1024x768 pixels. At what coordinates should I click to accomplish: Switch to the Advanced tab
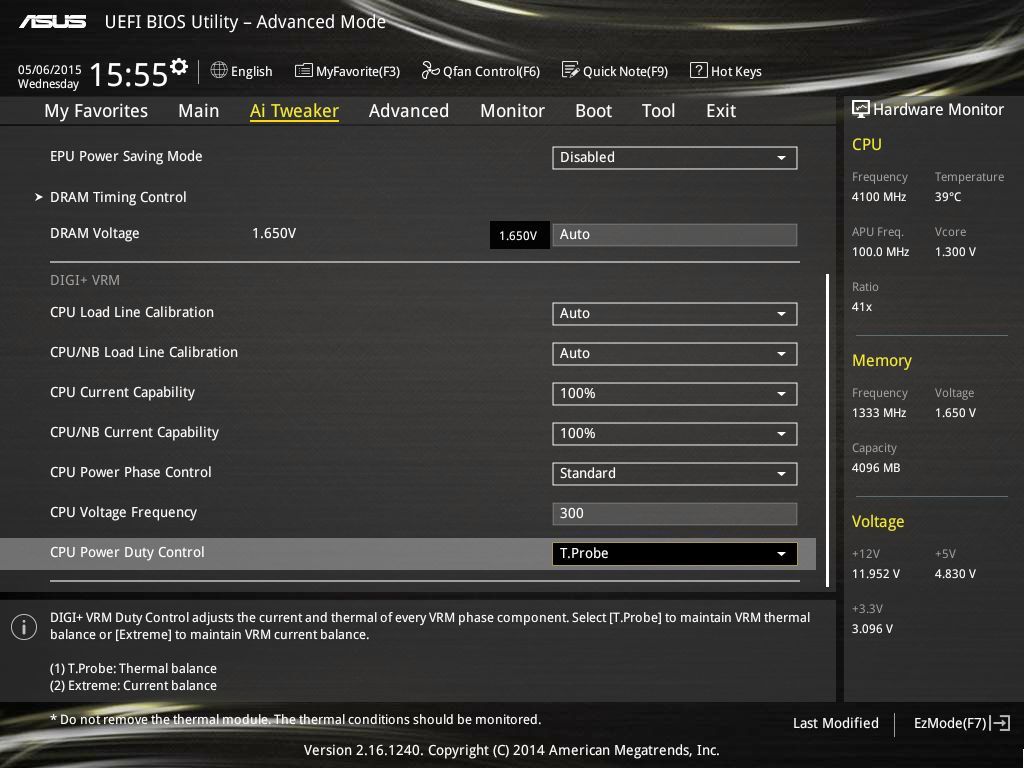[x=408, y=111]
